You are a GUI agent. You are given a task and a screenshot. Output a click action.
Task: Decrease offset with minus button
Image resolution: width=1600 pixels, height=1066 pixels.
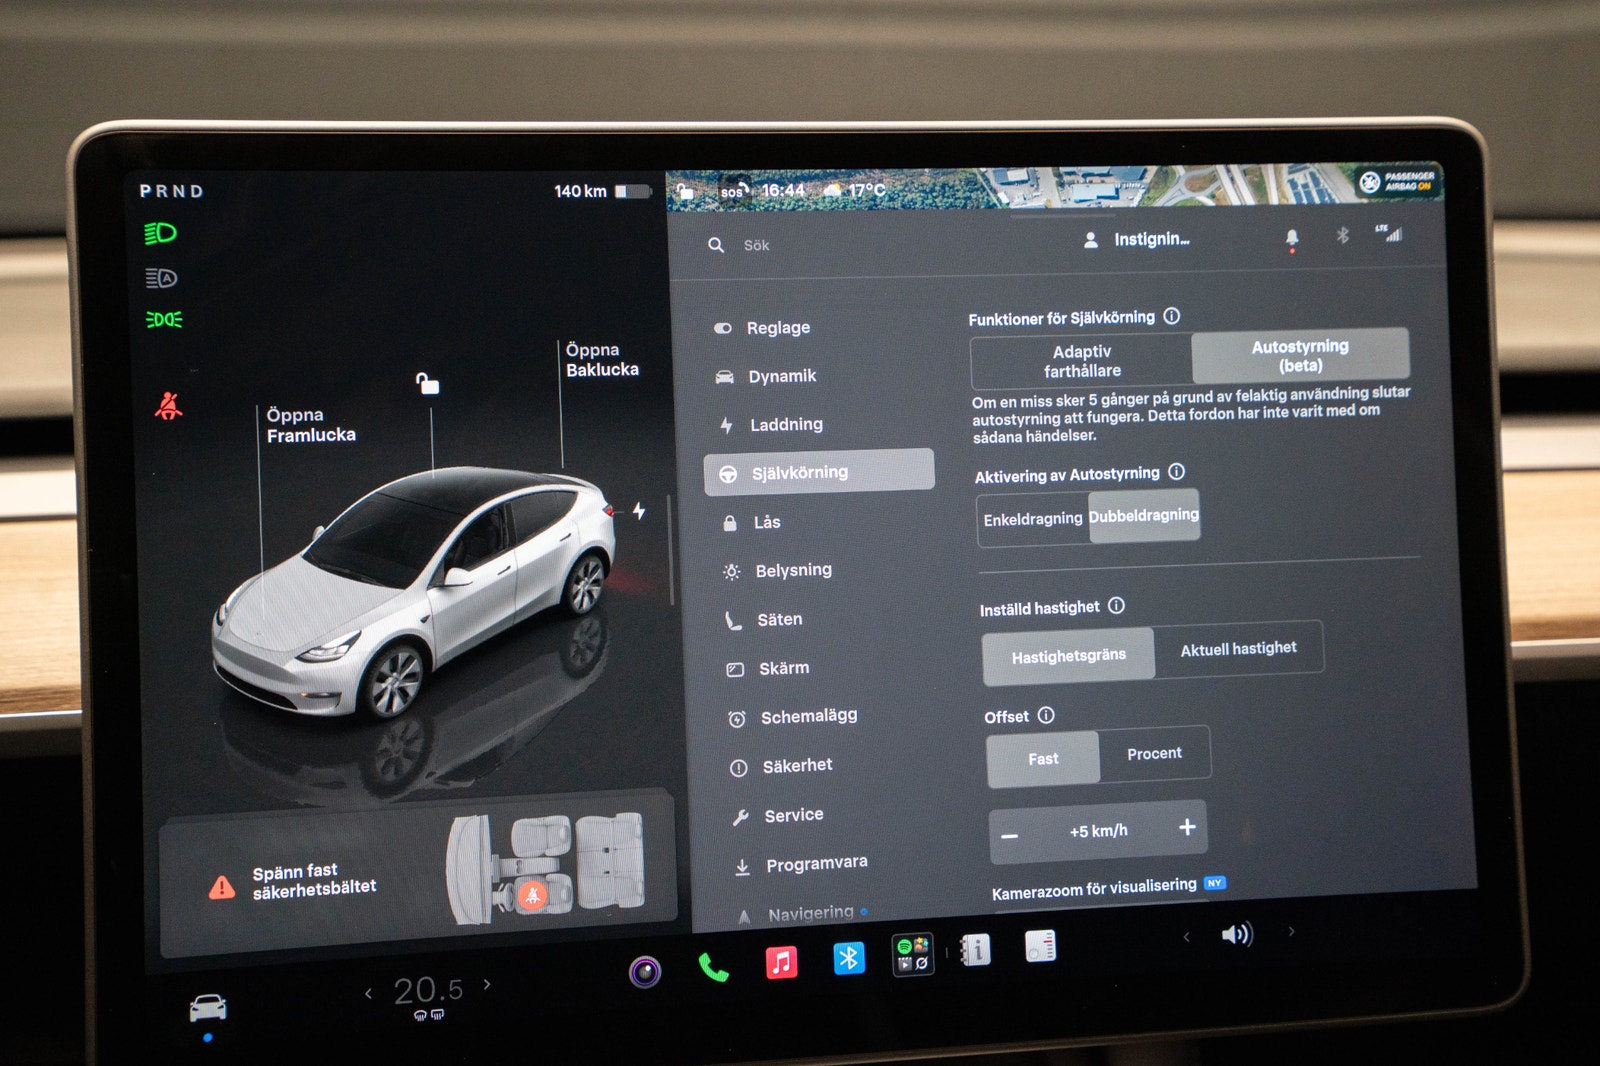pyautogui.click(x=1010, y=835)
